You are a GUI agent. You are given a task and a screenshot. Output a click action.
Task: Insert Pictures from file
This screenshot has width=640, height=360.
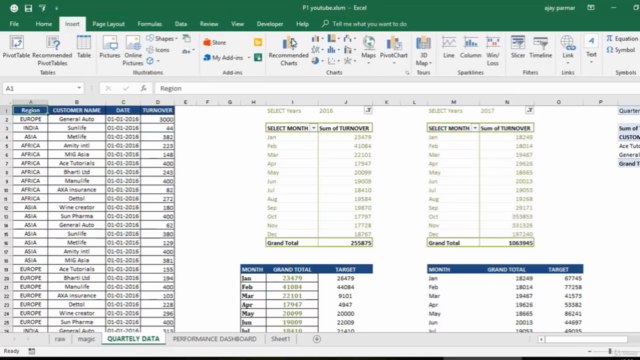[x=110, y=47]
